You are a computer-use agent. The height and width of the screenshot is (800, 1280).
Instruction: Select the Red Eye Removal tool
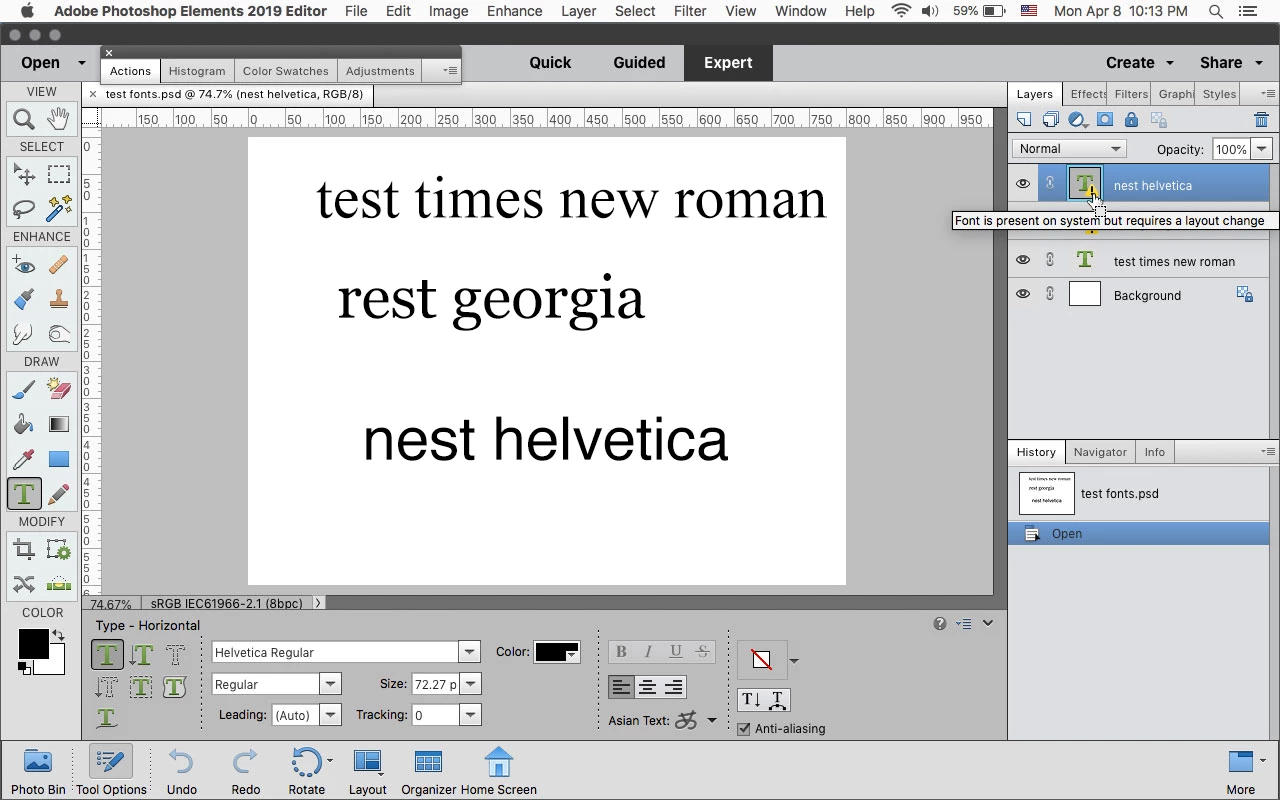click(24, 265)
